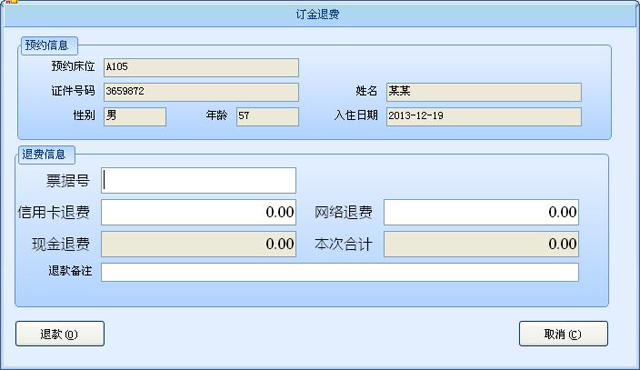
Task: Click the 性别 field showing 男
Action: pyautogui.click(x=135, y=117)
